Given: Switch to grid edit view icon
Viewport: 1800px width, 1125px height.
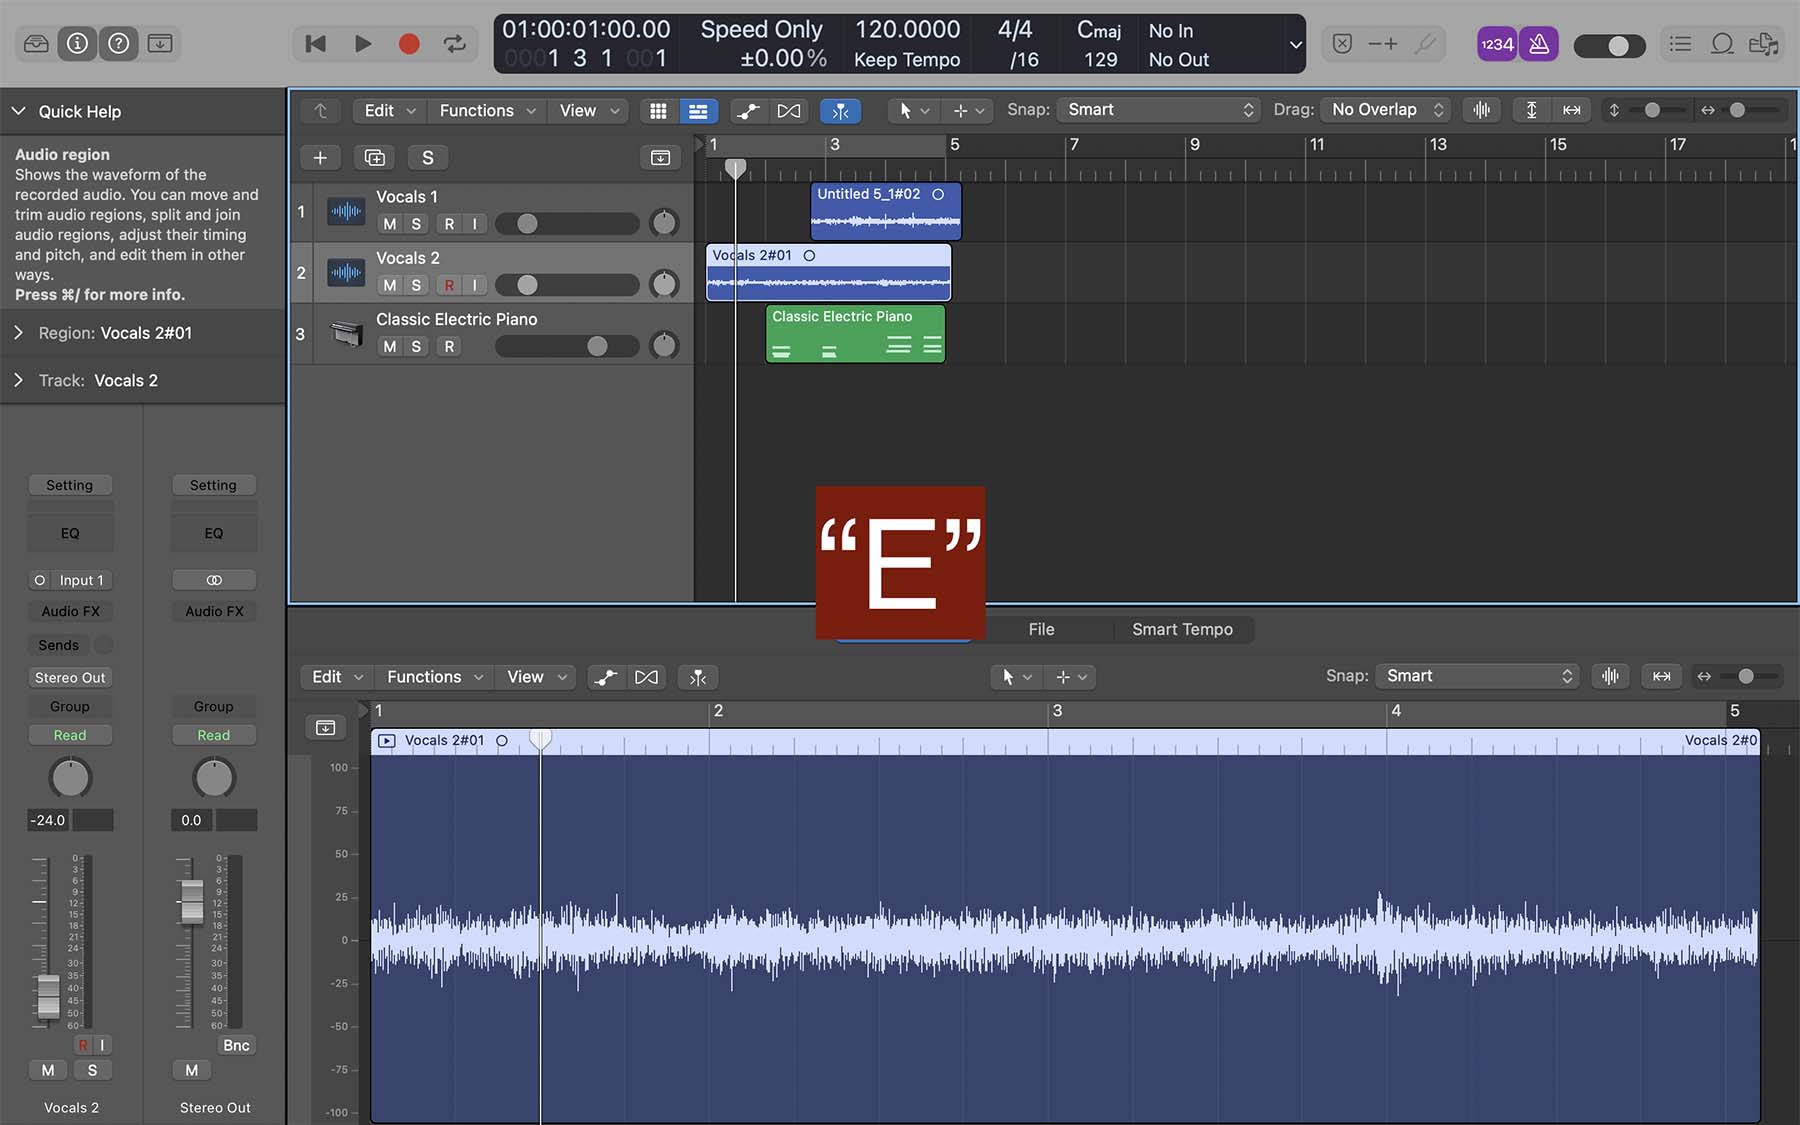Looking at the screenshot, I should pos(658,110).
